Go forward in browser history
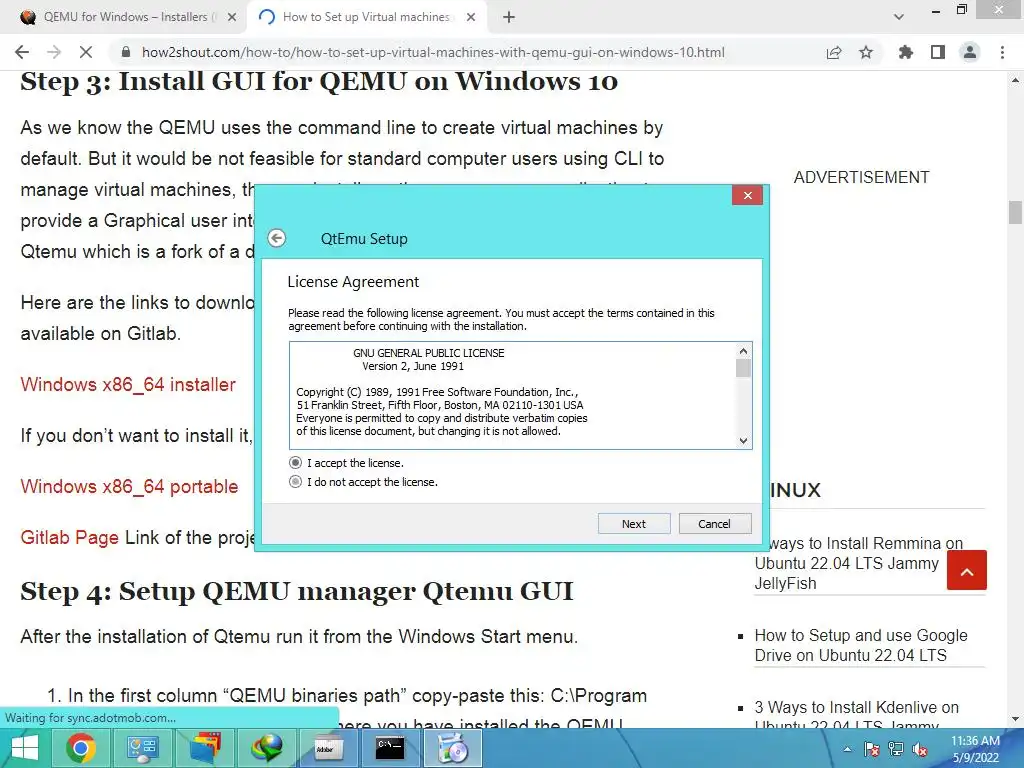 click(x=54, y=52)
